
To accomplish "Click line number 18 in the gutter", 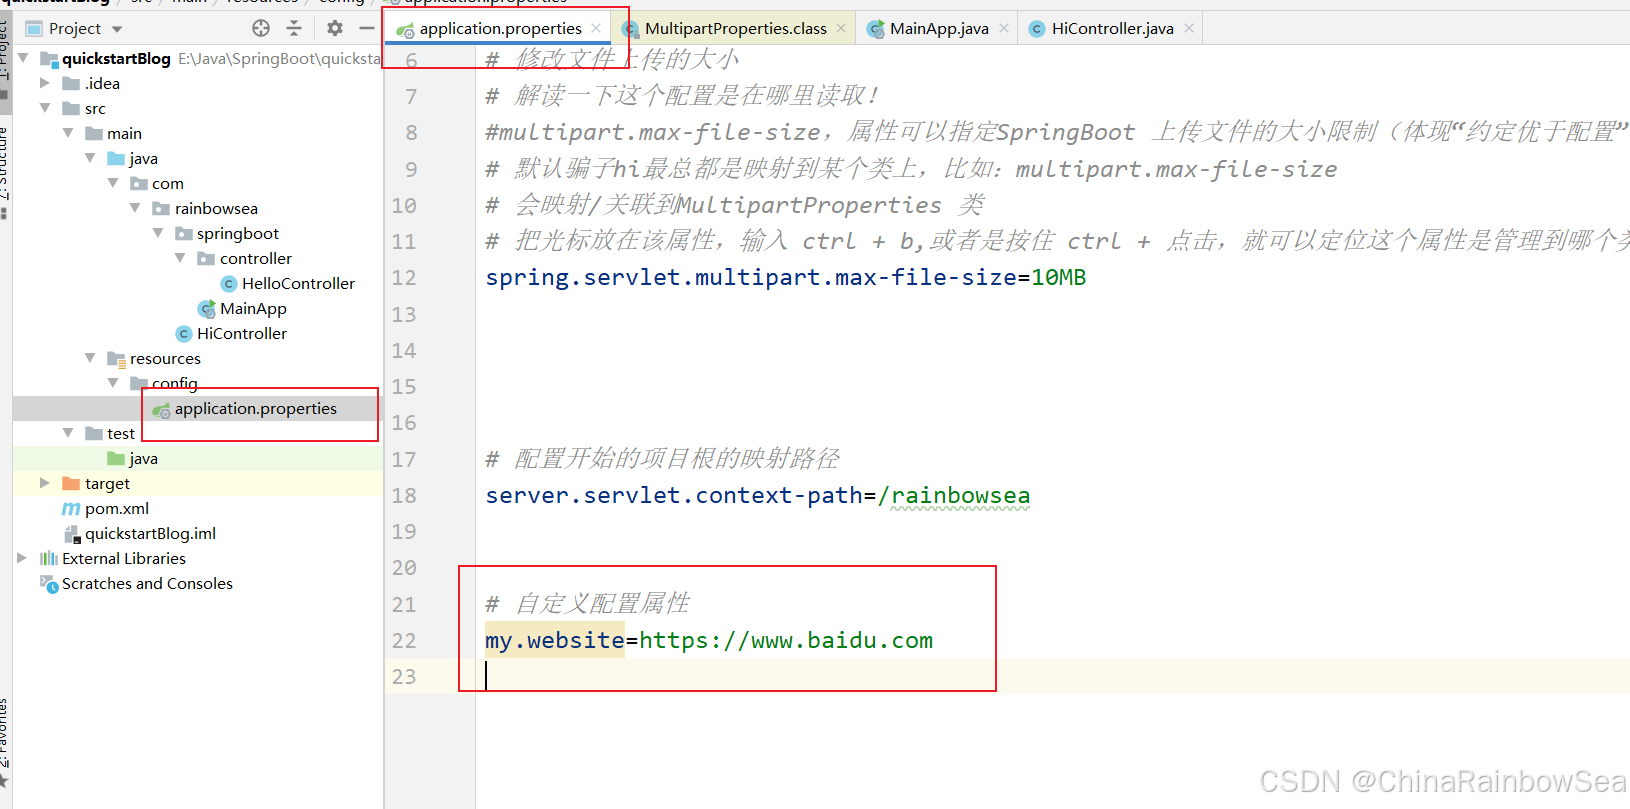I will 404,496.
